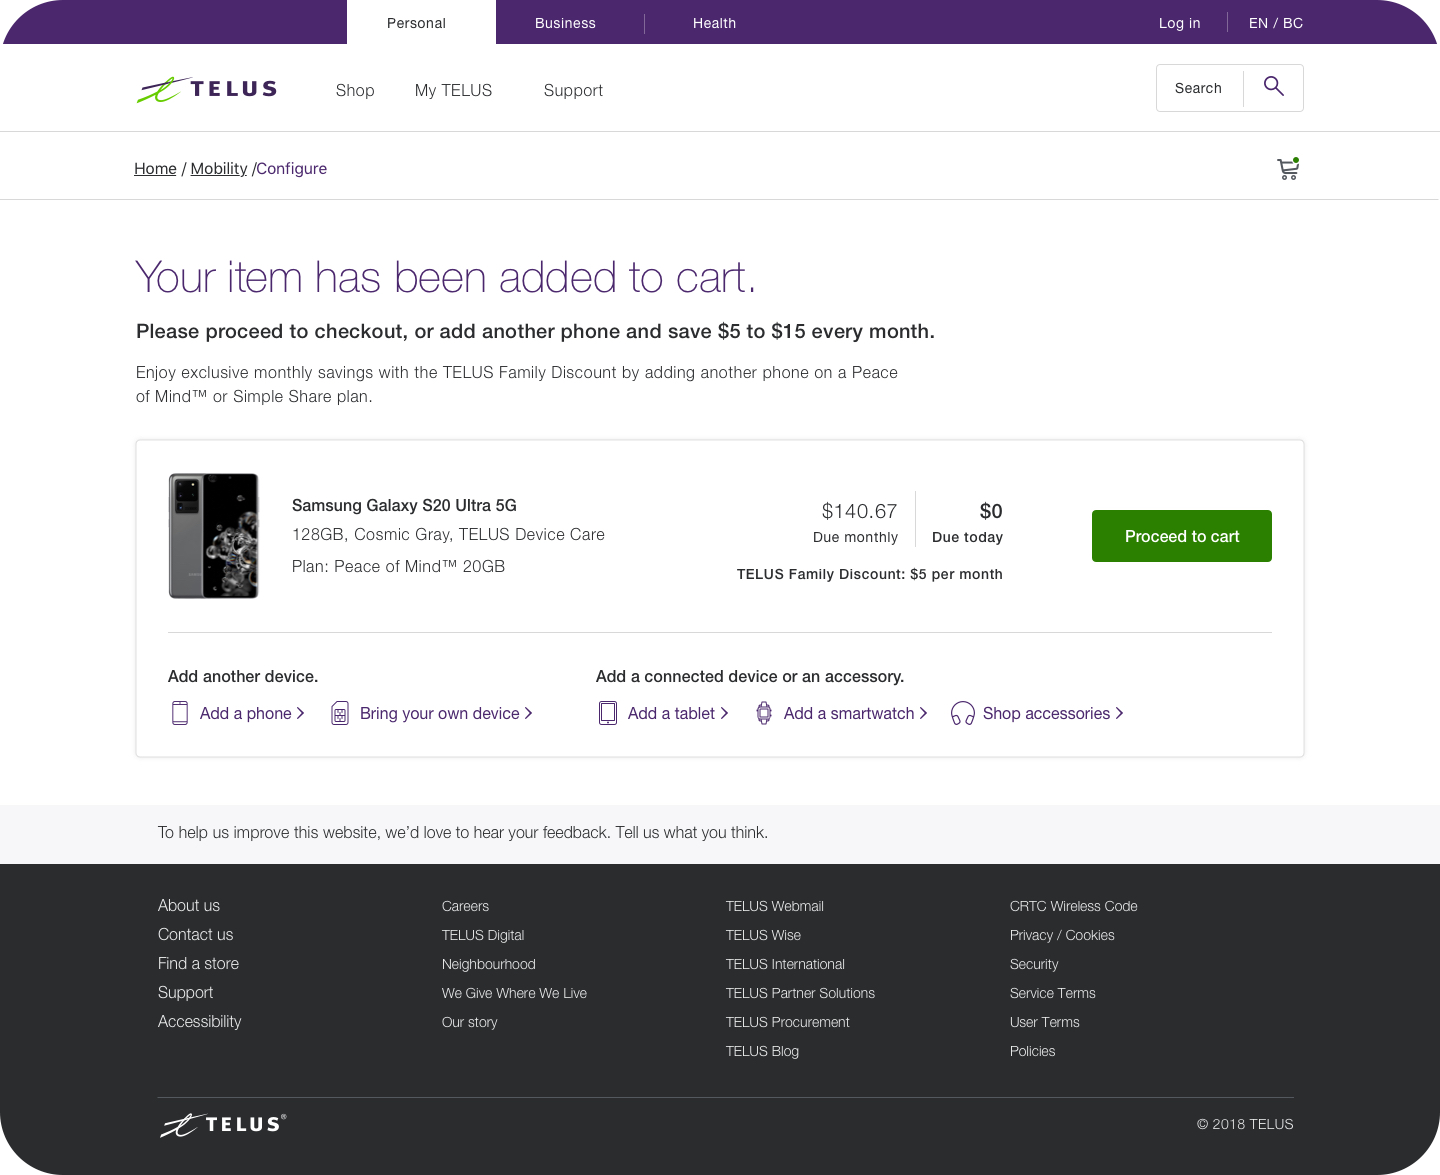Click the SIM card icon beside Bring your own device
The image size is (1440, 1175).
[x=340, y=713]
